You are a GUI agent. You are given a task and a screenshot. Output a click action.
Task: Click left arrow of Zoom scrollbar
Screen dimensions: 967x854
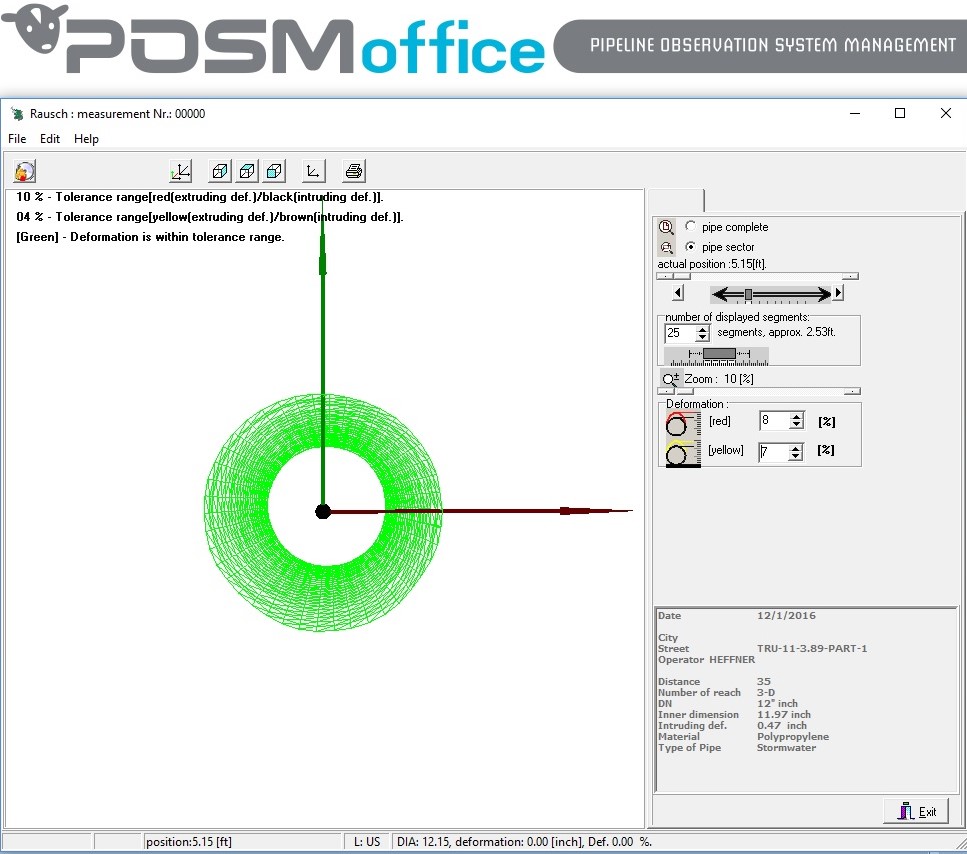coord(667,392)
